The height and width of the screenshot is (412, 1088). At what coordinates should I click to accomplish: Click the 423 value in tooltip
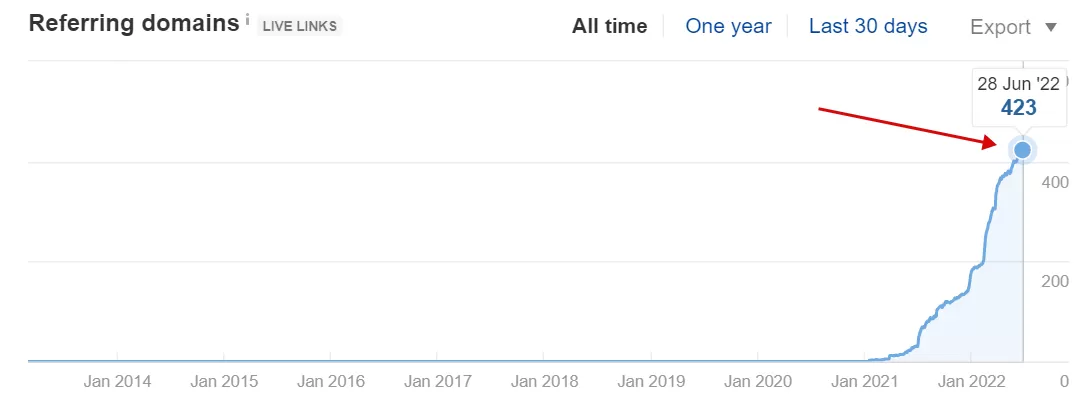pyautogui.click(x=1019, y=108)
